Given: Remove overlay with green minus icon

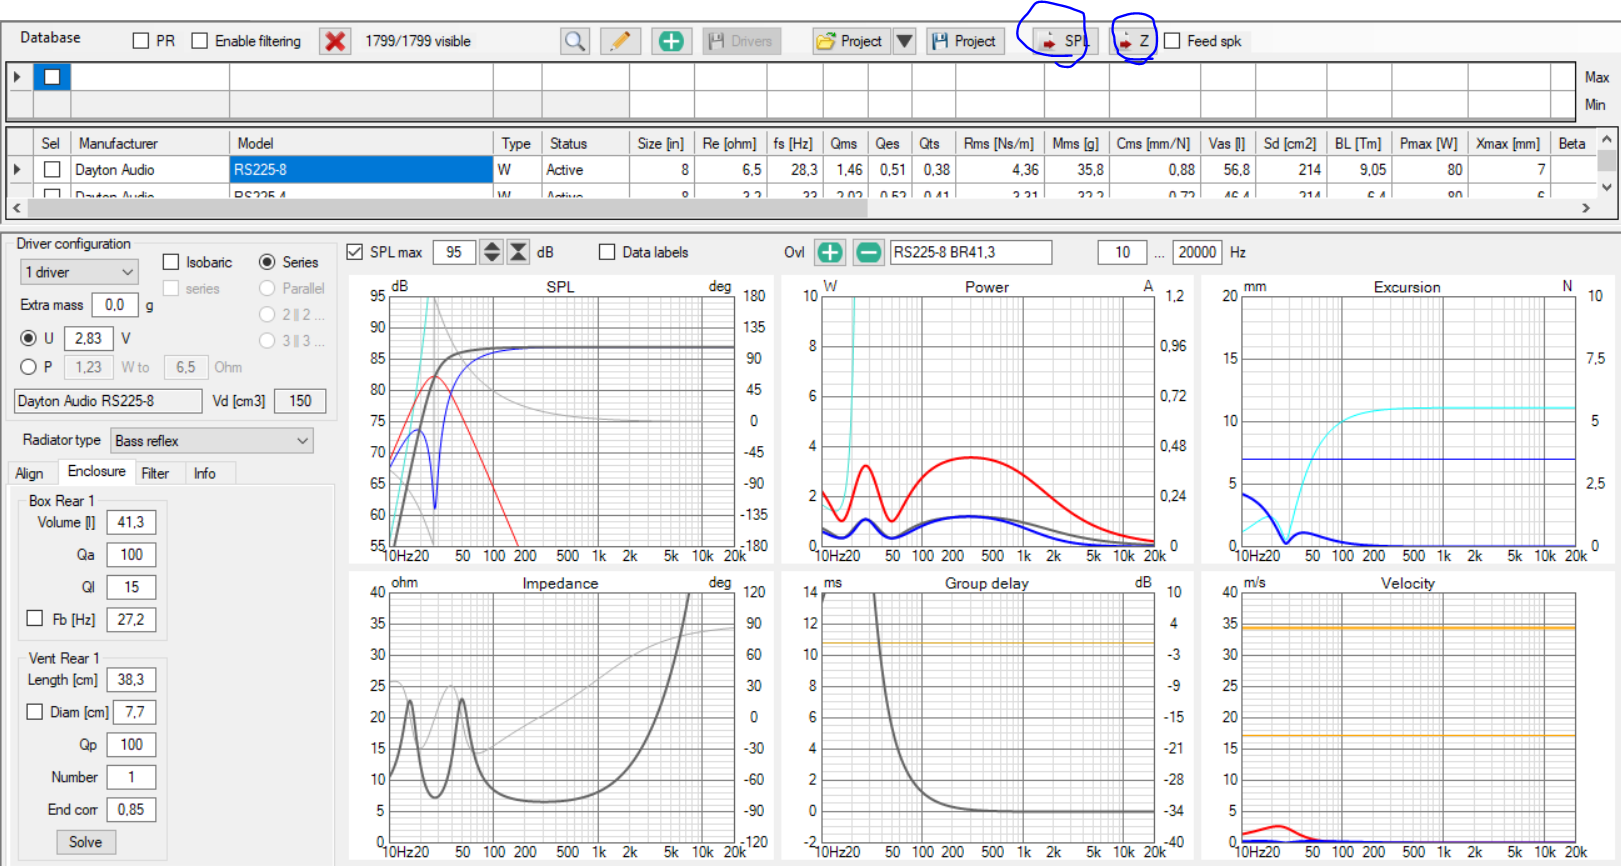Looking at the screenshot, I should point(869,252).
